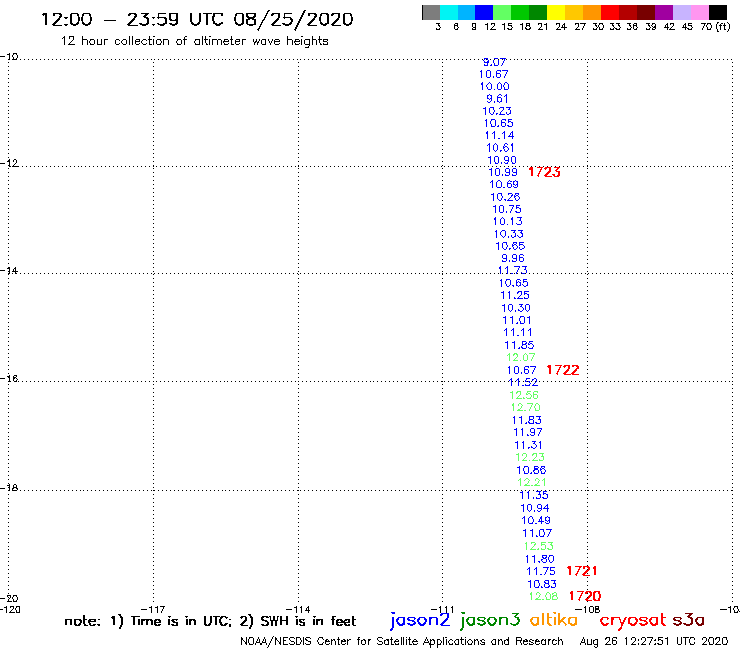The image size is (740, 650).
Task: Click the green 12.08 reading beside 1720
Action: 543,597
